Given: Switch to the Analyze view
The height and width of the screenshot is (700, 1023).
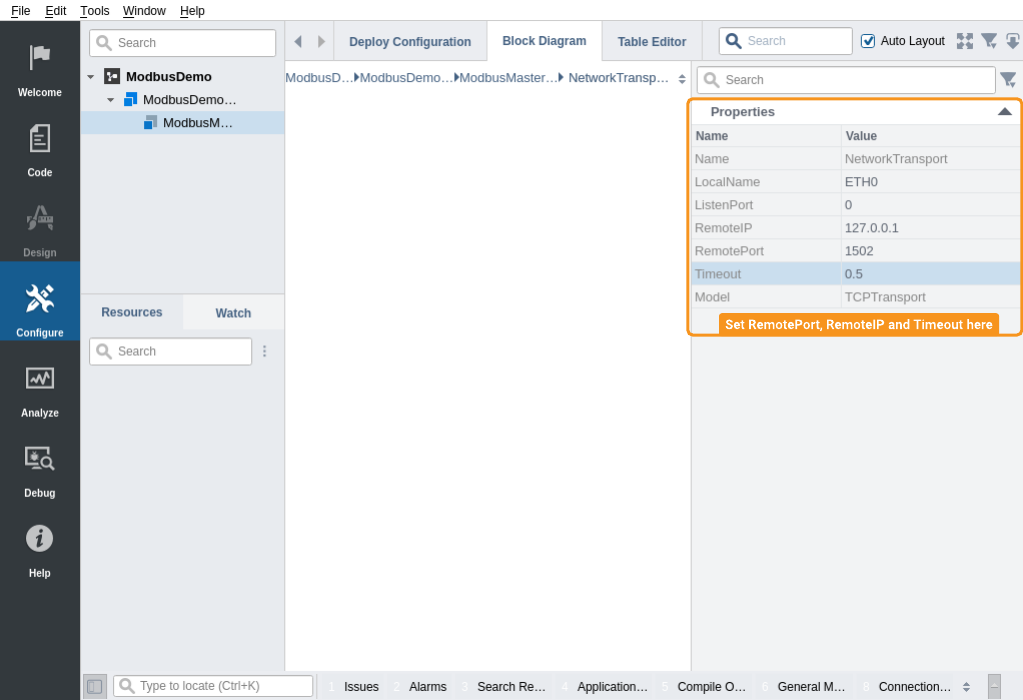Looking at the screenshot, I should [x=40, y=388].
